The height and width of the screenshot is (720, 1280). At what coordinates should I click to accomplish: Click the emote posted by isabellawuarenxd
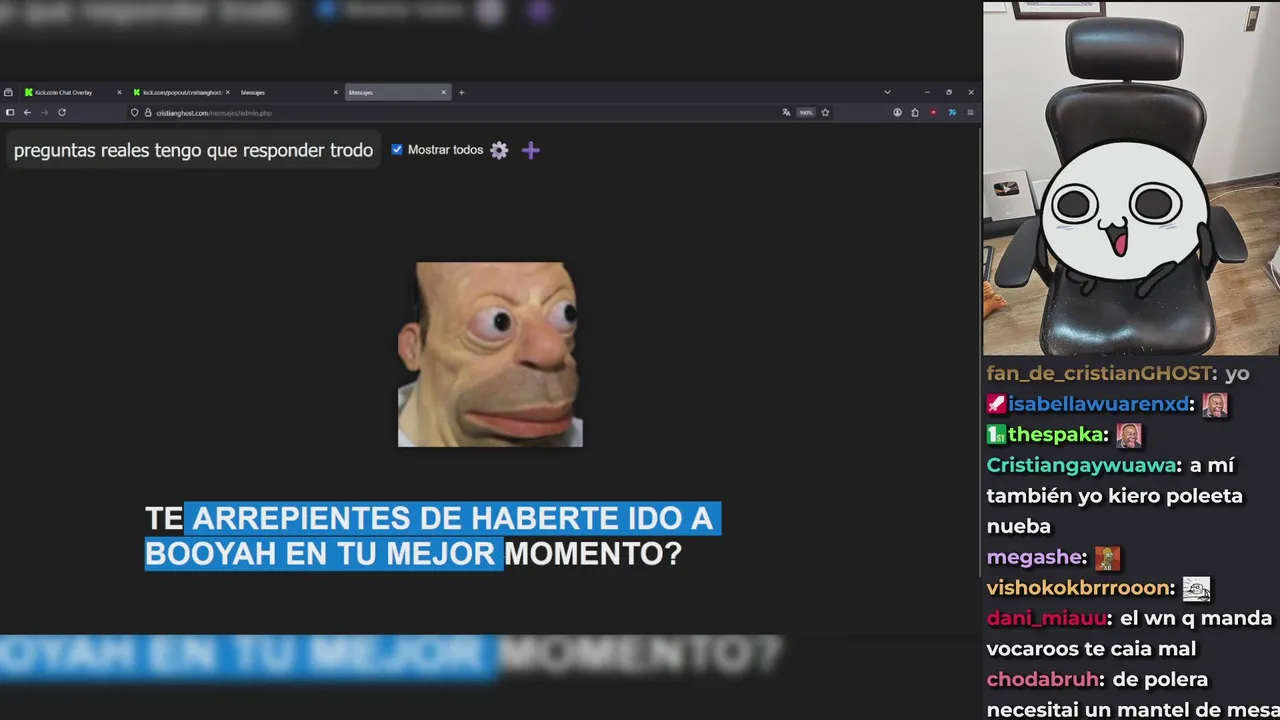tap(1215, 405)
